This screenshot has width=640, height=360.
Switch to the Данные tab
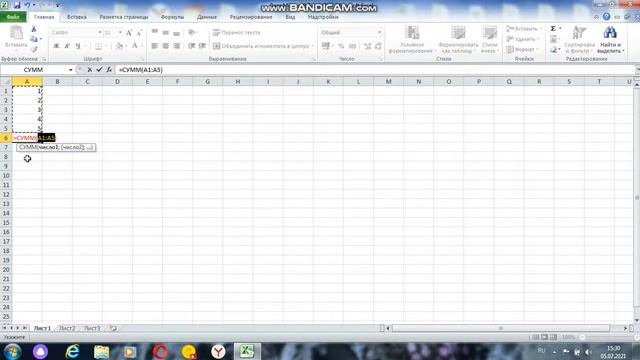(207, 17)
